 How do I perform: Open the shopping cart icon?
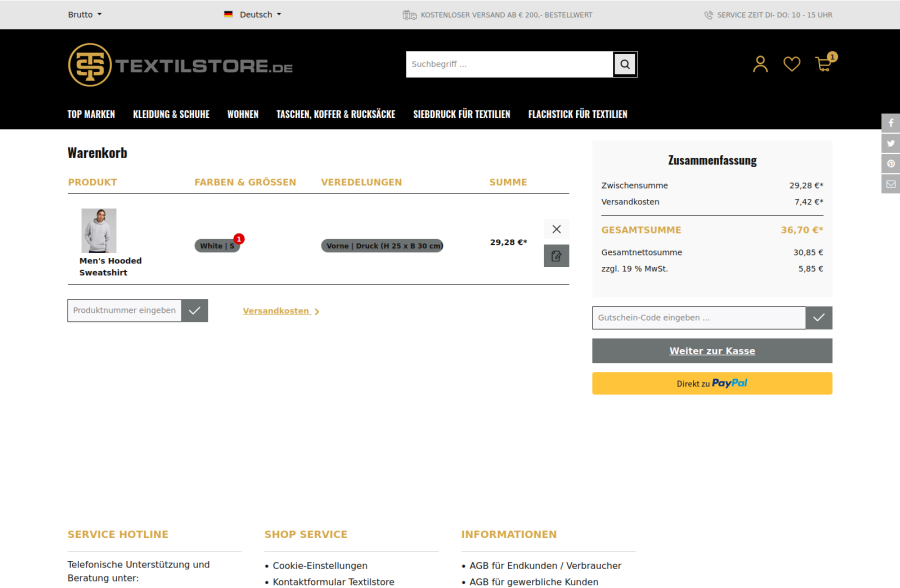click(823, 64)
